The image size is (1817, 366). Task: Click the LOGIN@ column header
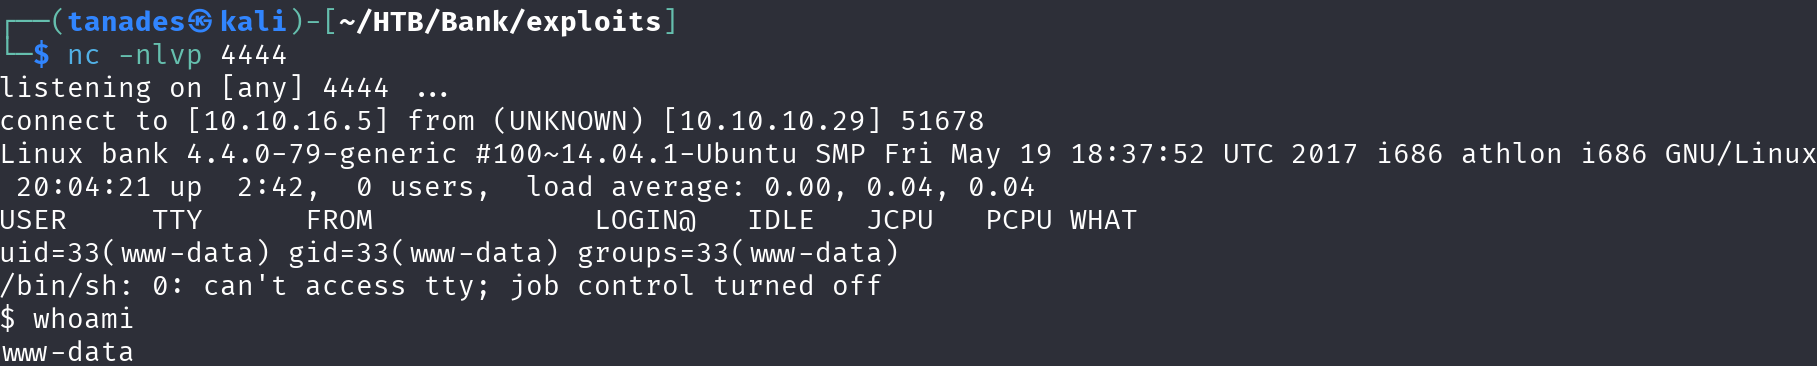pos(645,220)
